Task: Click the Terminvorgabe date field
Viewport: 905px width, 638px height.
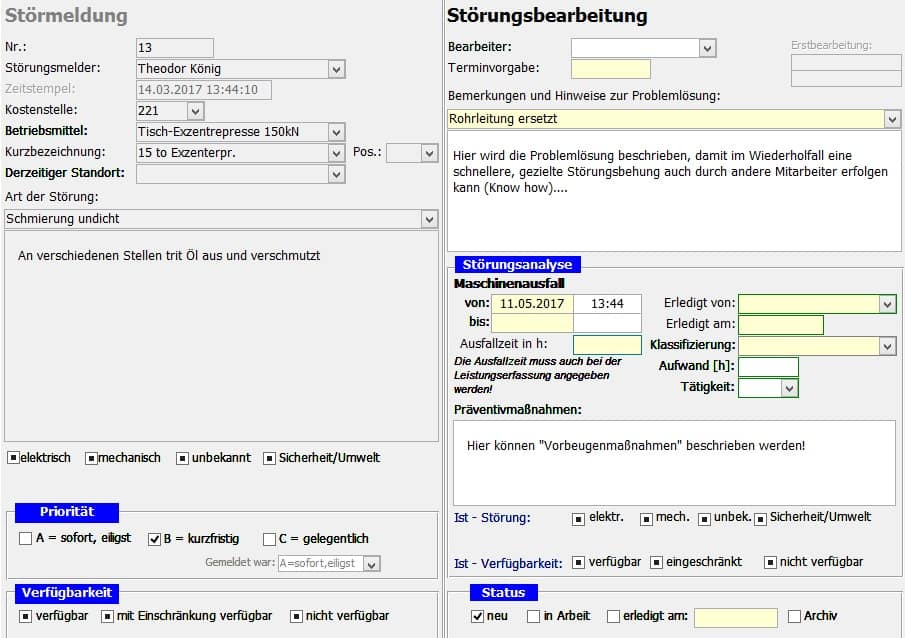Action: (x=610, y=69)
